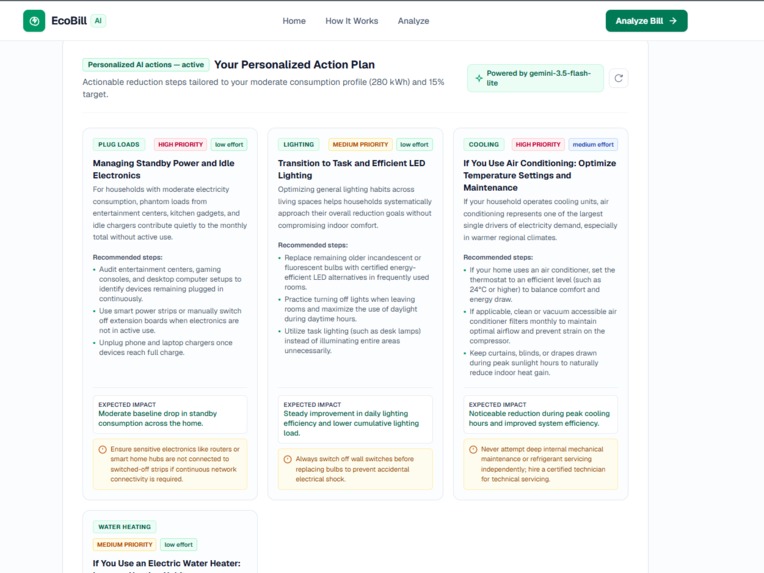Click the LIGHTING category tag
Screen dimensions: 764x573
click(x=299, y=145)
